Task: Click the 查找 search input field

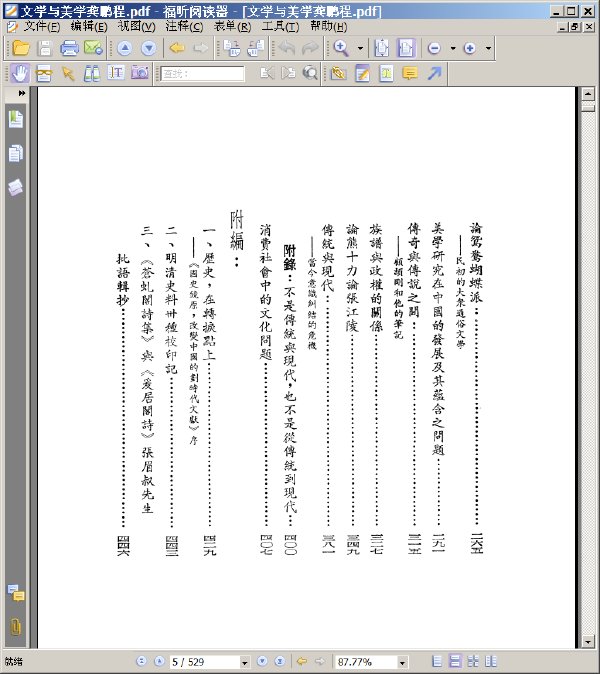Action: [202, 74]
